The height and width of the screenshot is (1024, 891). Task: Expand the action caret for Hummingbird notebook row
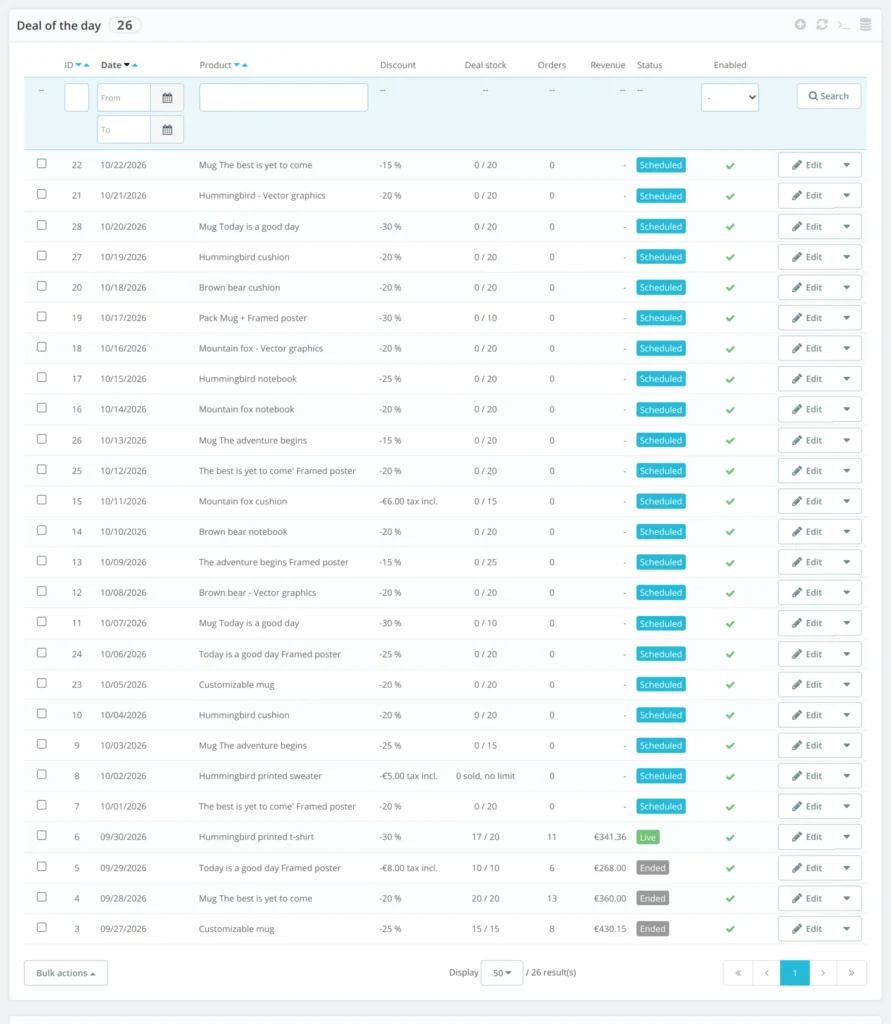[847, 379]
